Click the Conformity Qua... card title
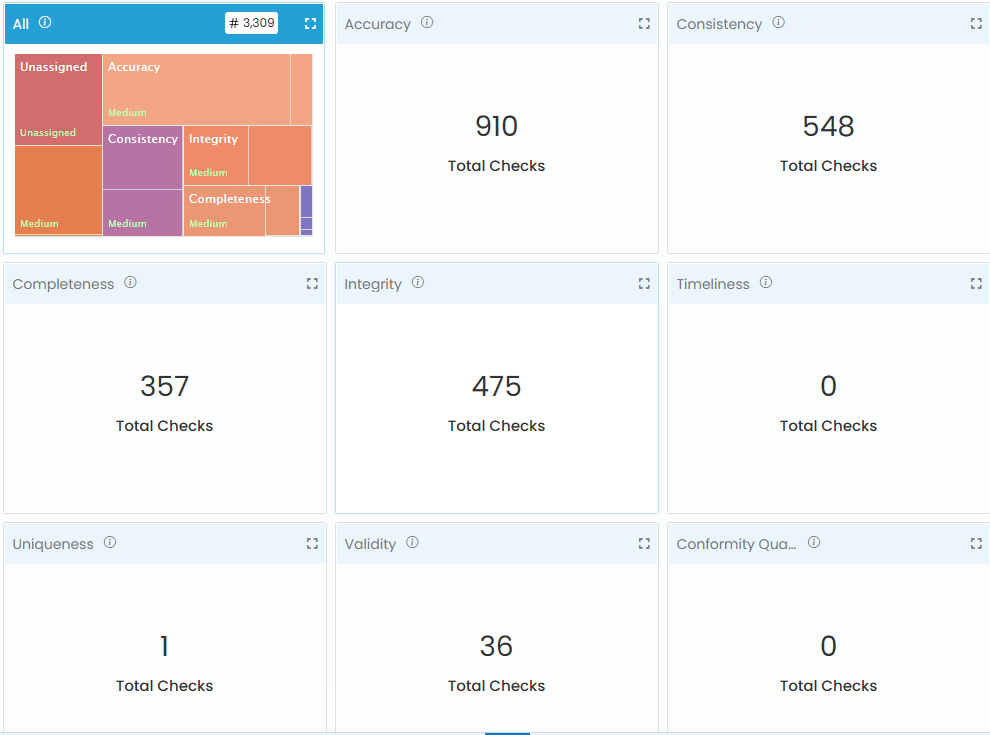The image size is (990, 735). coord(736,544)
